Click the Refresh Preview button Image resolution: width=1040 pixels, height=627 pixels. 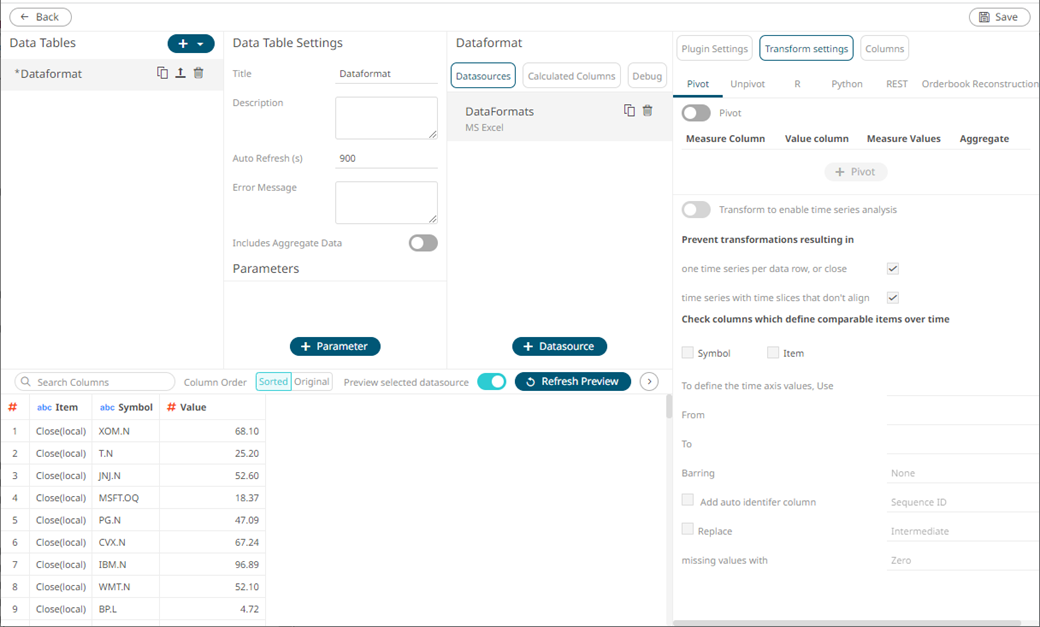coord(572,381)
